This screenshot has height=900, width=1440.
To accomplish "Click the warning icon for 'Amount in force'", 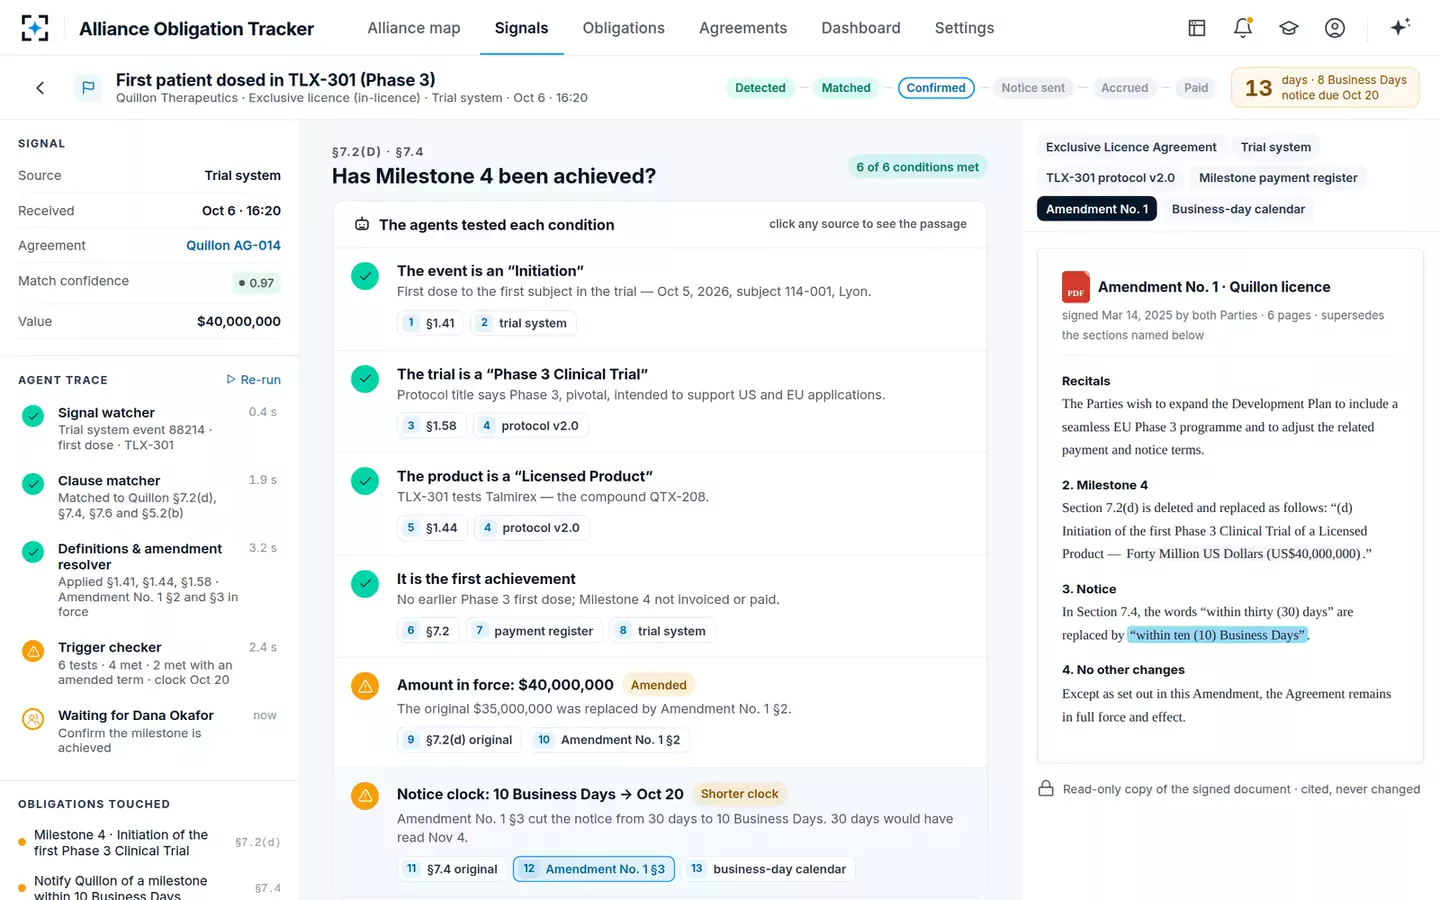I will pyautogui.click(x=365, y=687).
